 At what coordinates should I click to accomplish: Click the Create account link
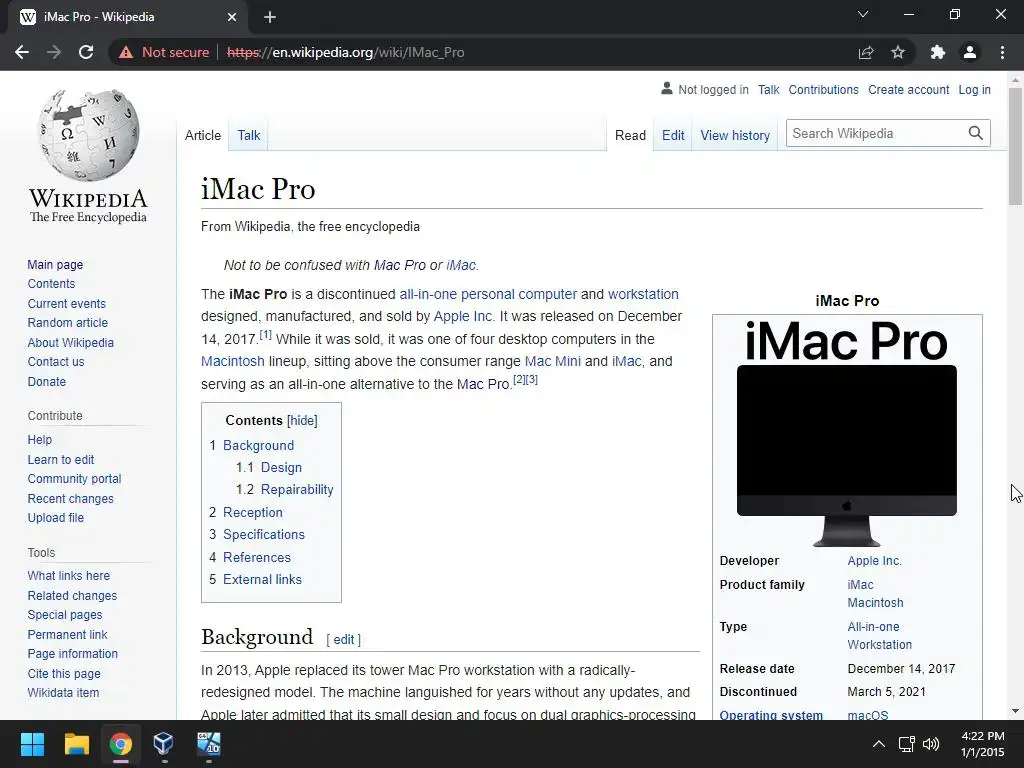click(908, 89)
